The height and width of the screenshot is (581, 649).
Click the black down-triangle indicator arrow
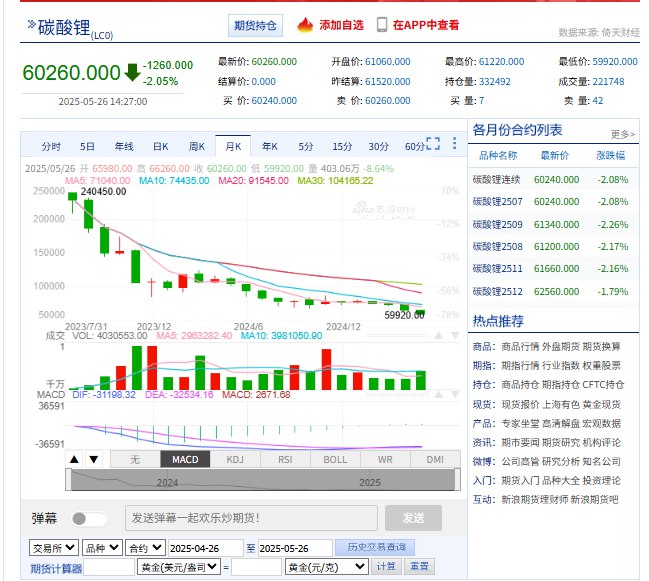coord(94,459)
